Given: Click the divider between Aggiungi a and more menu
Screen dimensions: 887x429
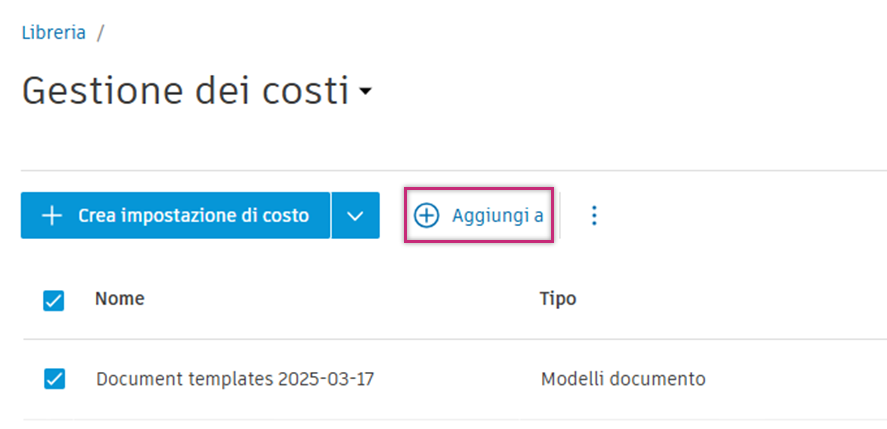Looking at the screenshot, I should pos(560,215).
